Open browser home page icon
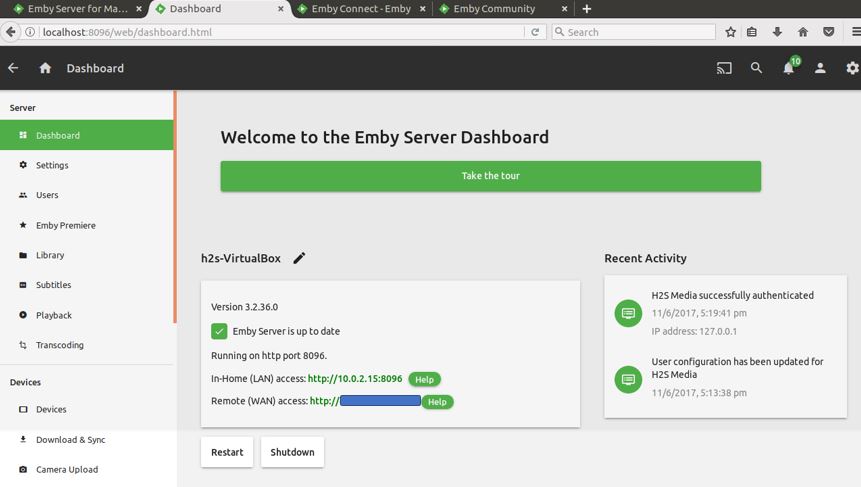 [x=803, y=32]
